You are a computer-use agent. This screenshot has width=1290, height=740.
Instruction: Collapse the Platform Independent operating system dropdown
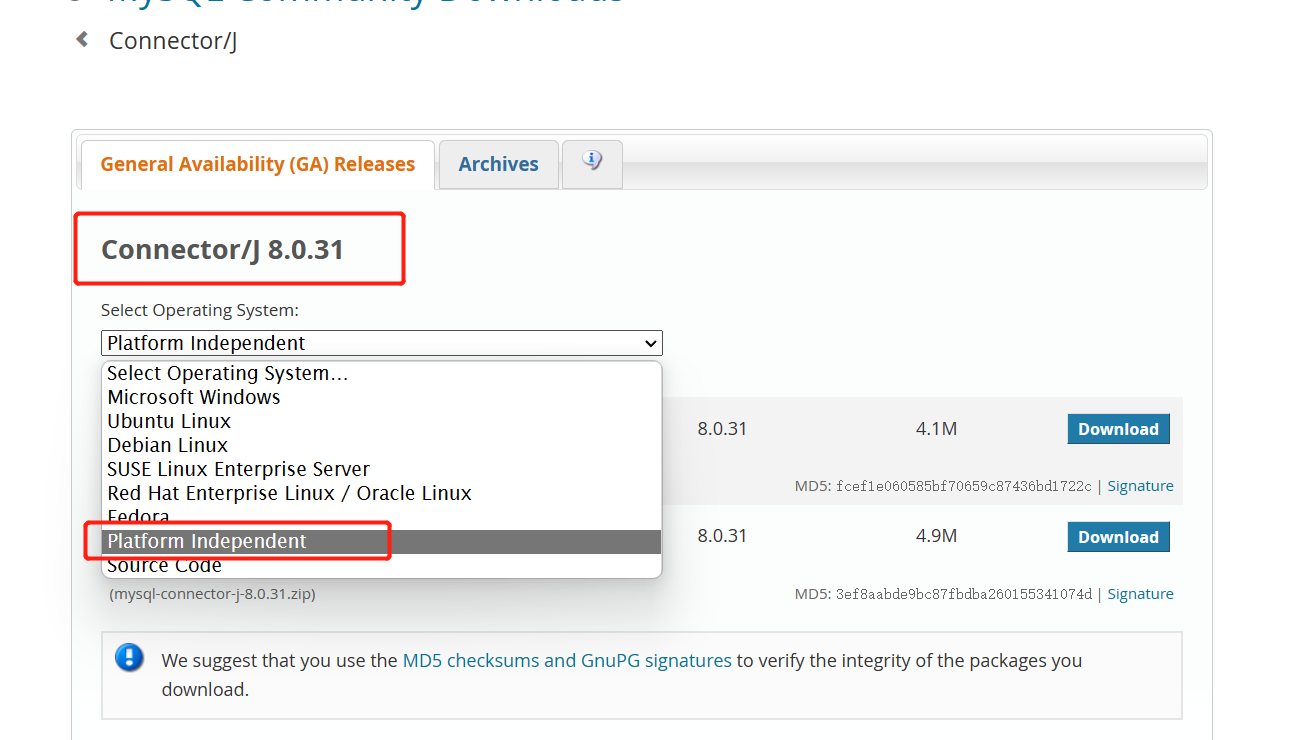(x=382, y=343)
